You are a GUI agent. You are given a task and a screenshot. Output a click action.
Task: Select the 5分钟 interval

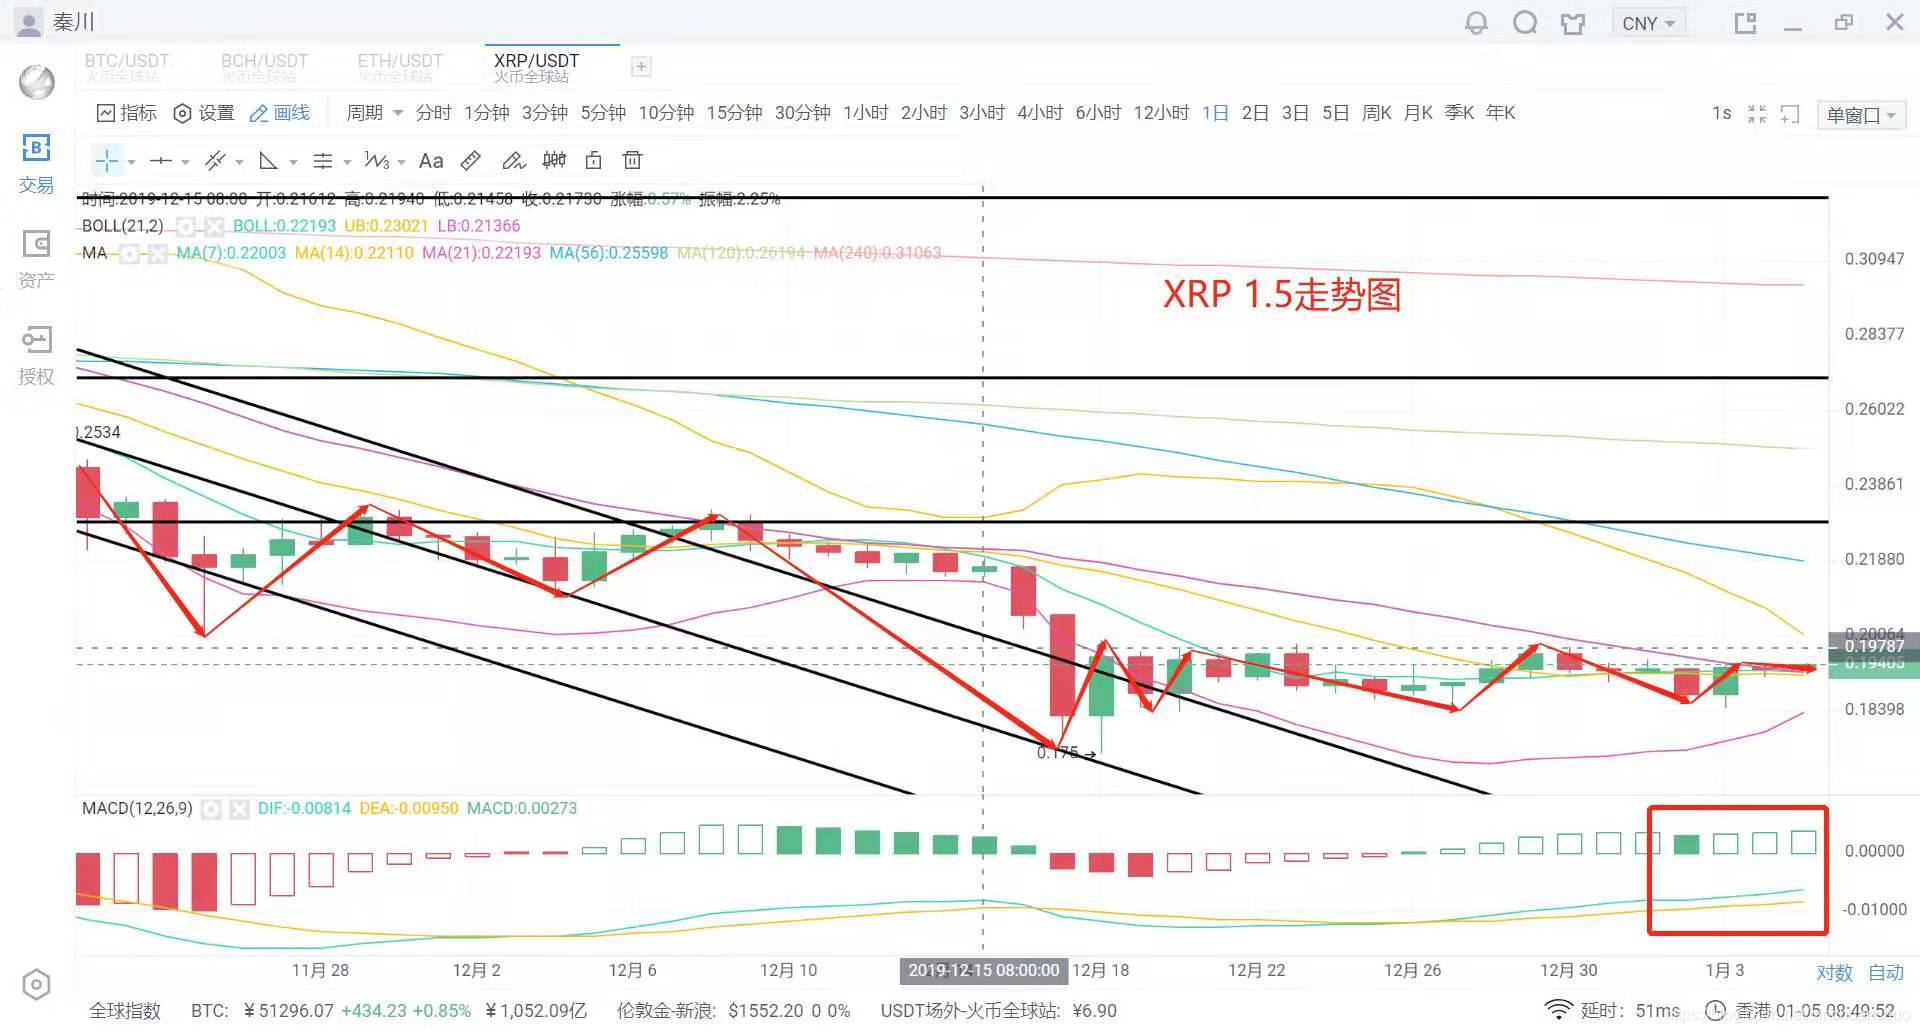point(603,113)
